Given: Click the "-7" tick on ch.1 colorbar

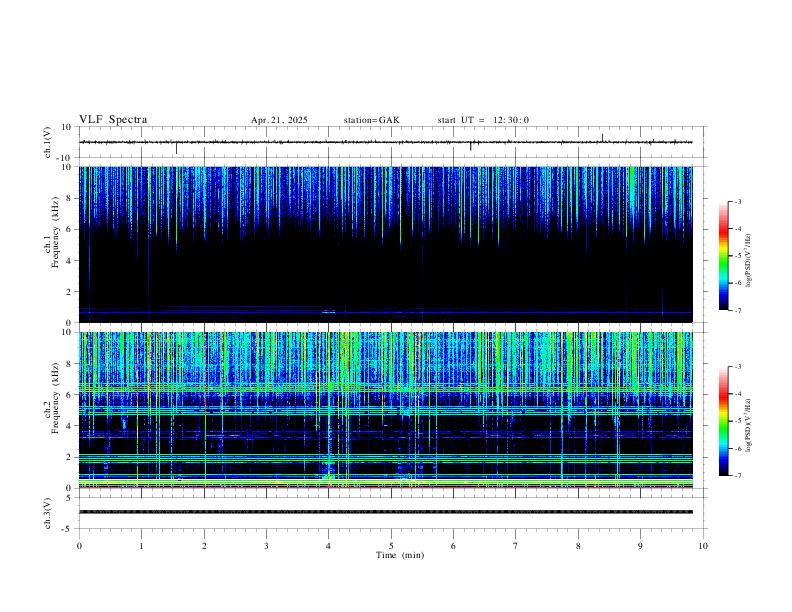Looking at the screenshot, I should (x=738, y=310).
